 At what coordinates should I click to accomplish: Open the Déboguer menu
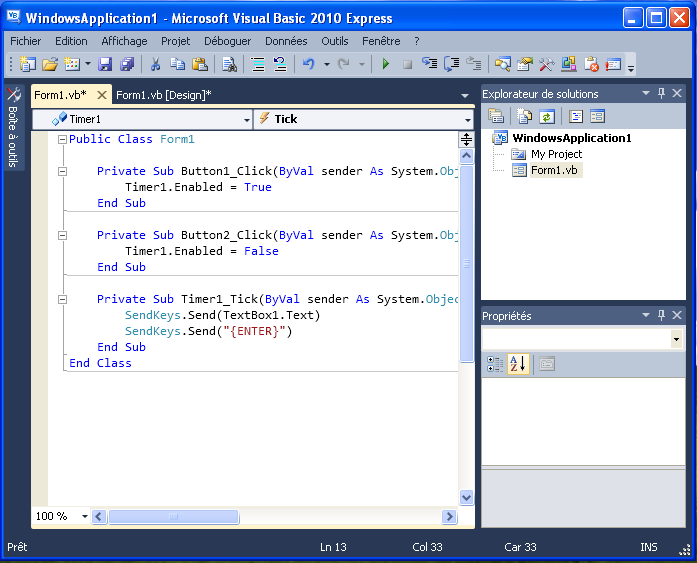[x=228, y=41]
